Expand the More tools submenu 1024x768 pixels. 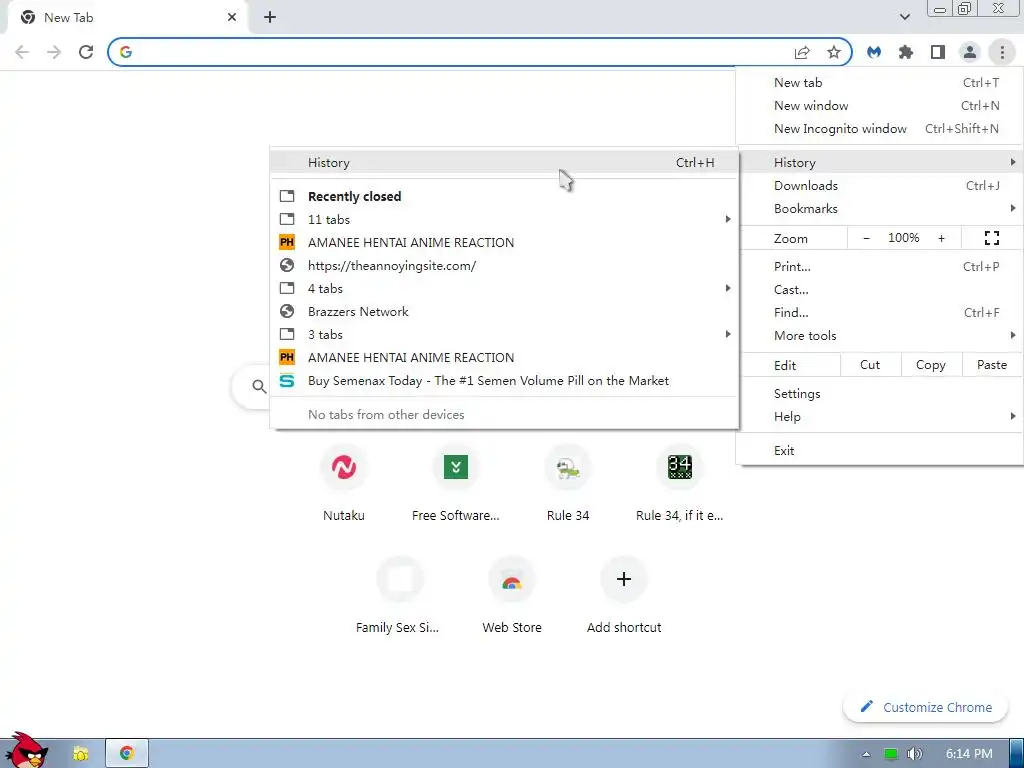pos(880,336)
